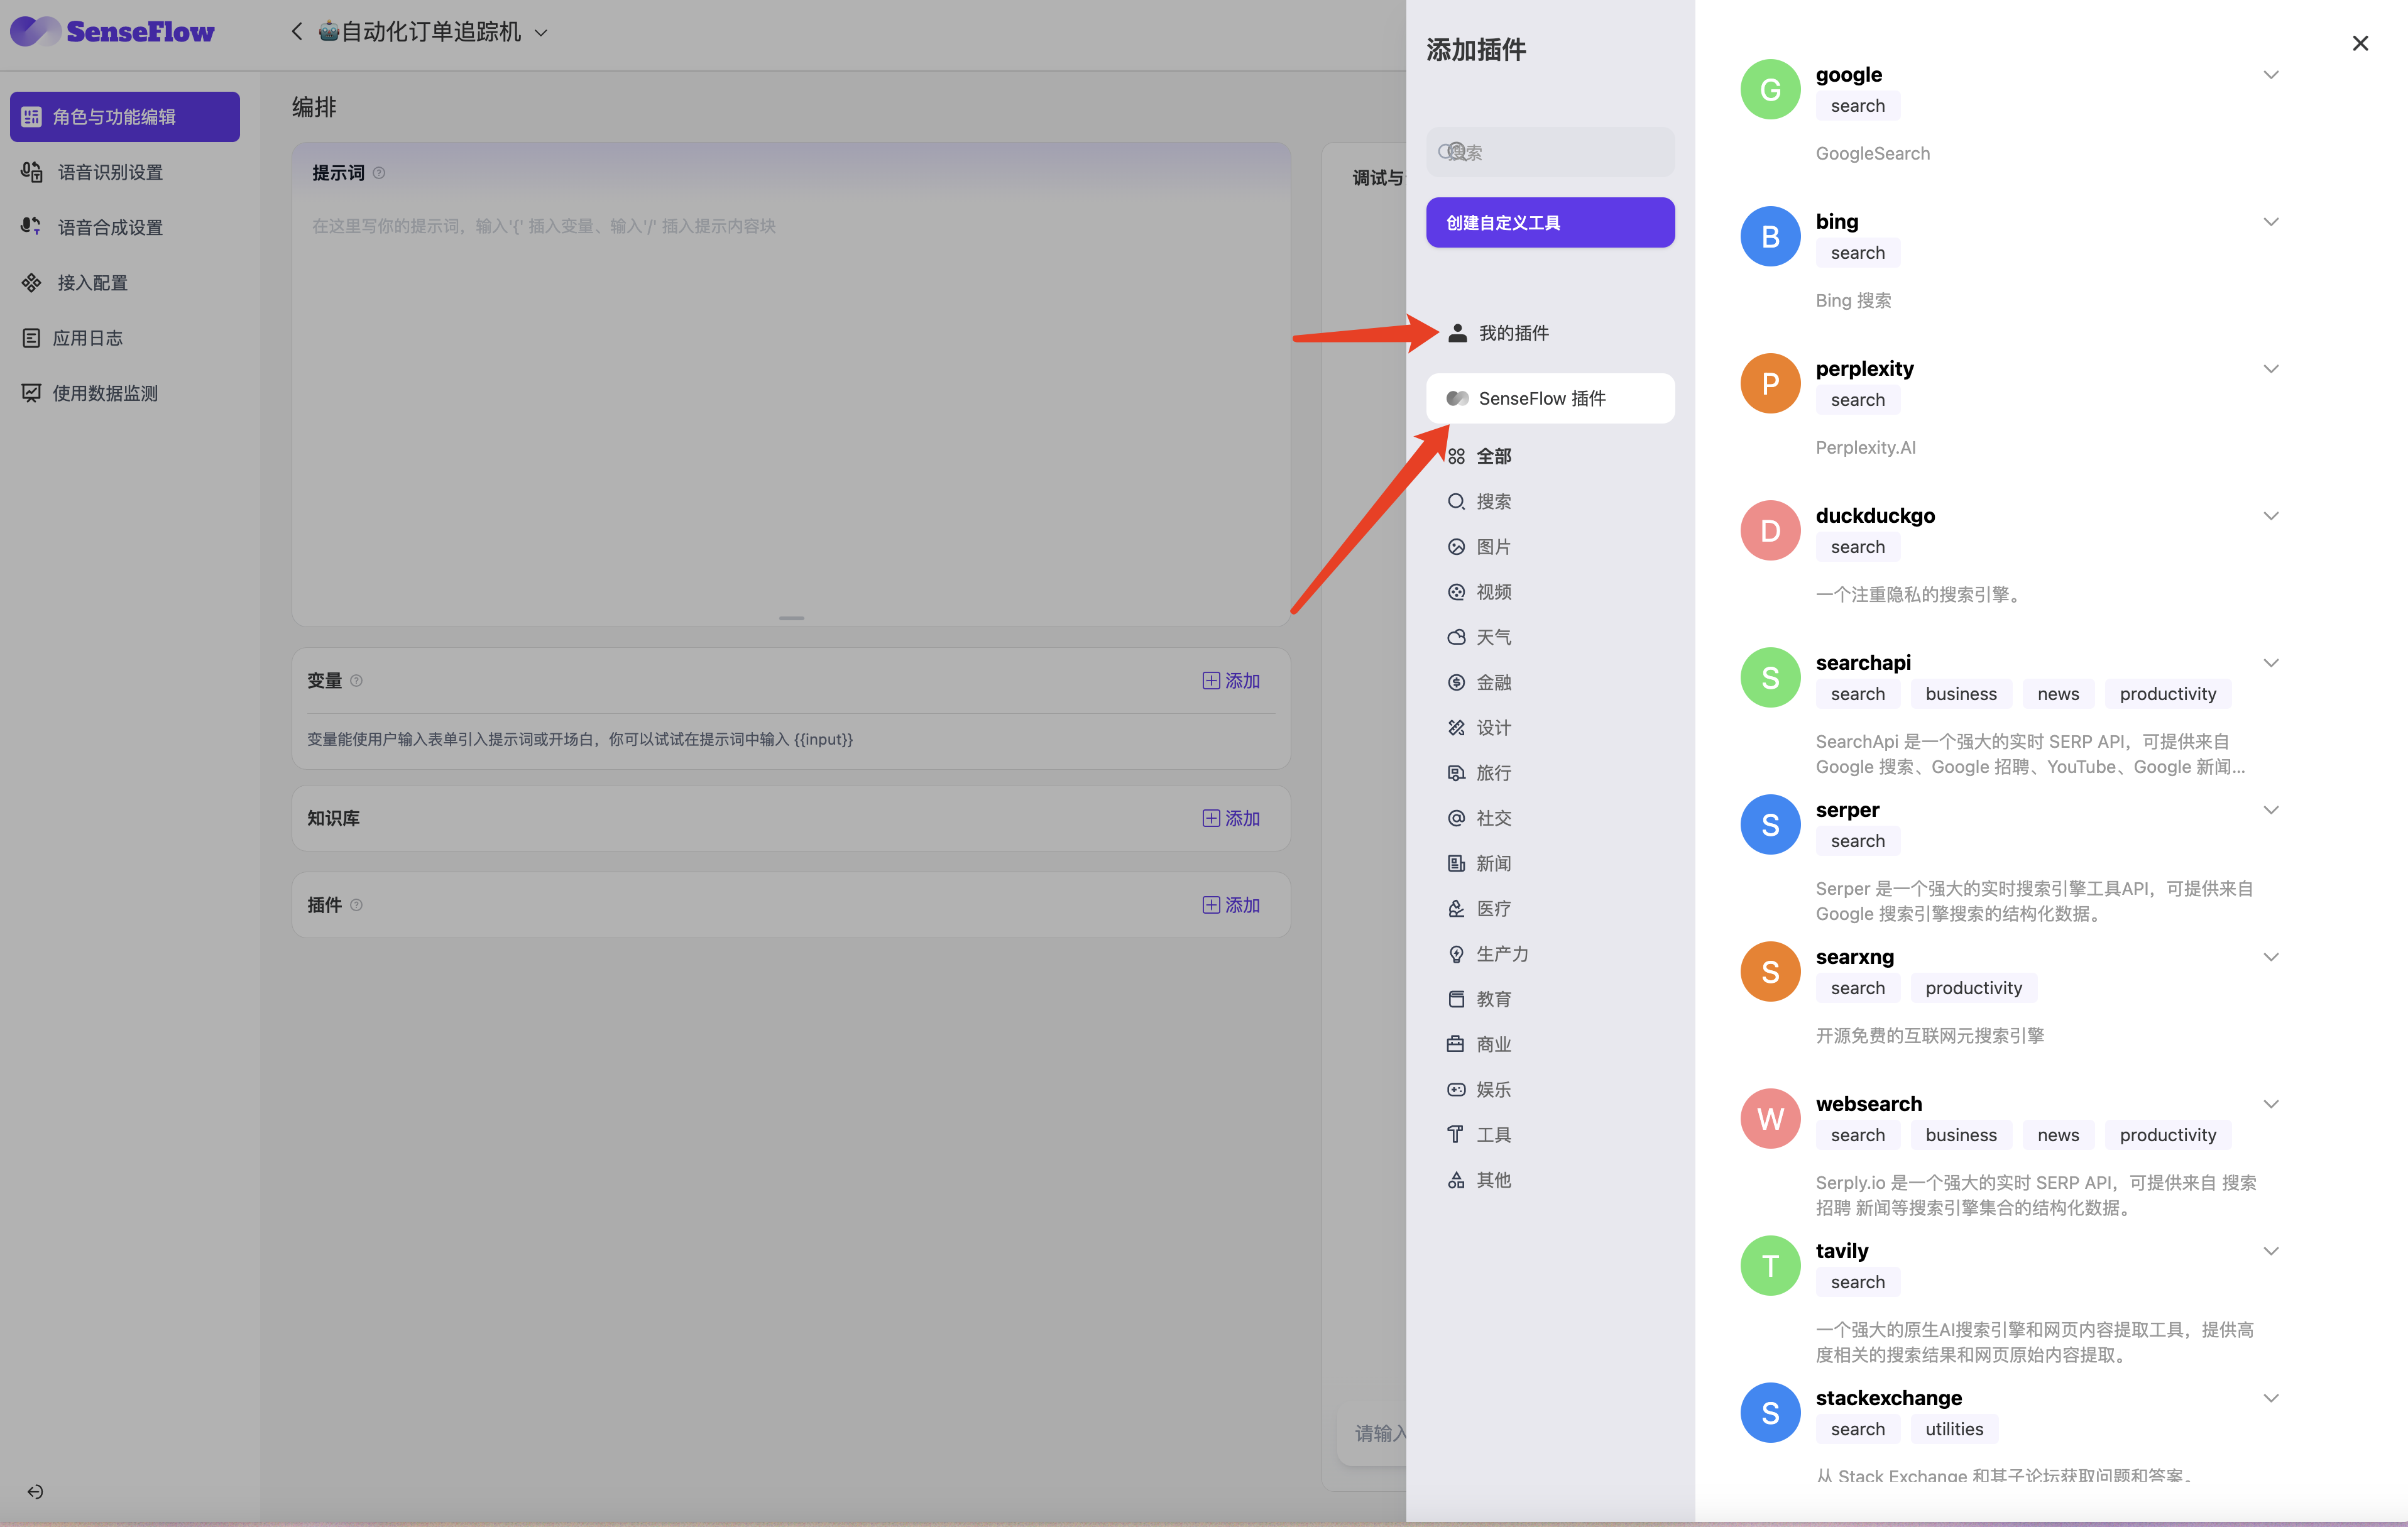
Task: Select the 图片 category
Action: coord(1479,547)
